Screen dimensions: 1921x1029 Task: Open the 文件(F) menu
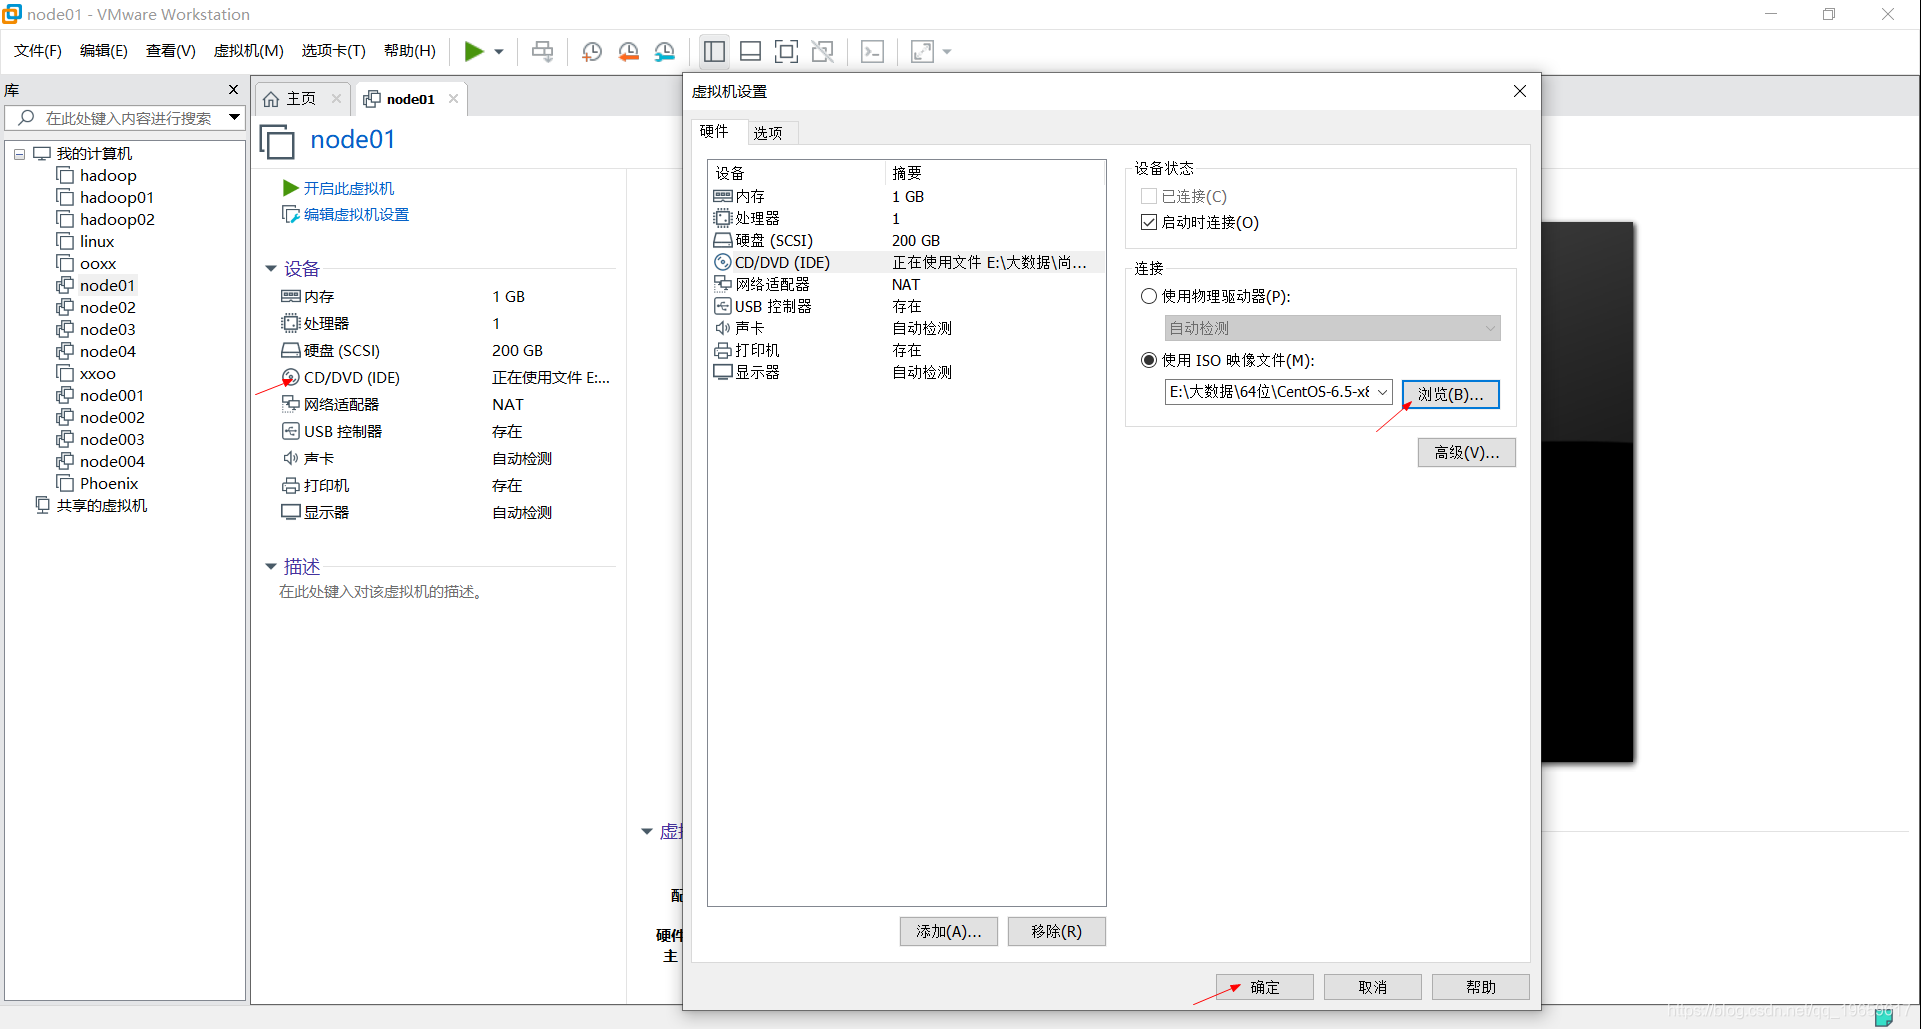[38, 51]
